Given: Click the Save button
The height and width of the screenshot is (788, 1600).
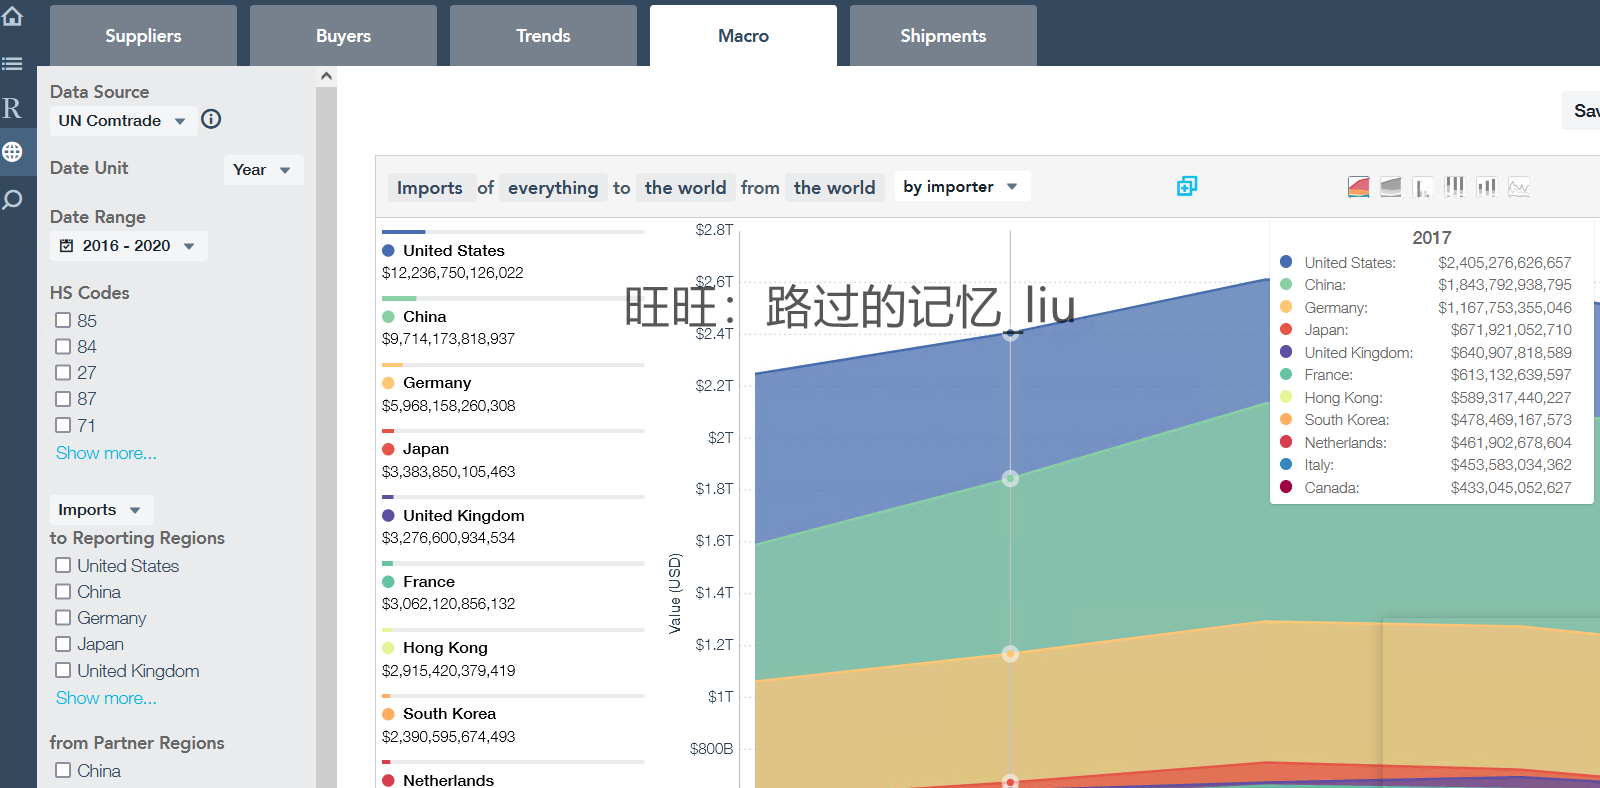Looking at the screenshot, I should [1584, 110].
